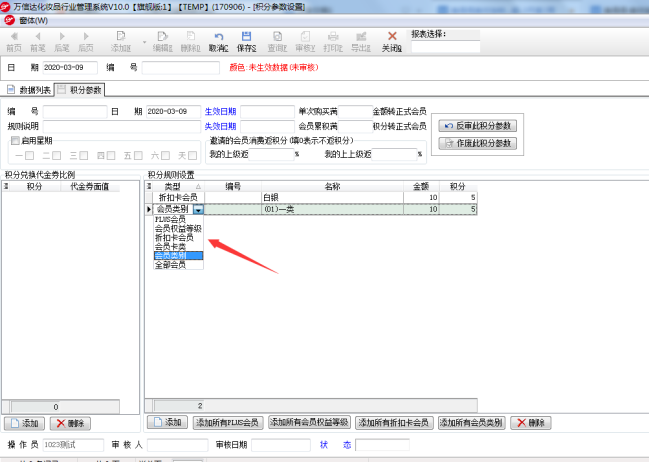Click the 取消 undo toolbar icon
Image resolution: width=649 pixels, height=462 pixels.
[x=219, y=42]
